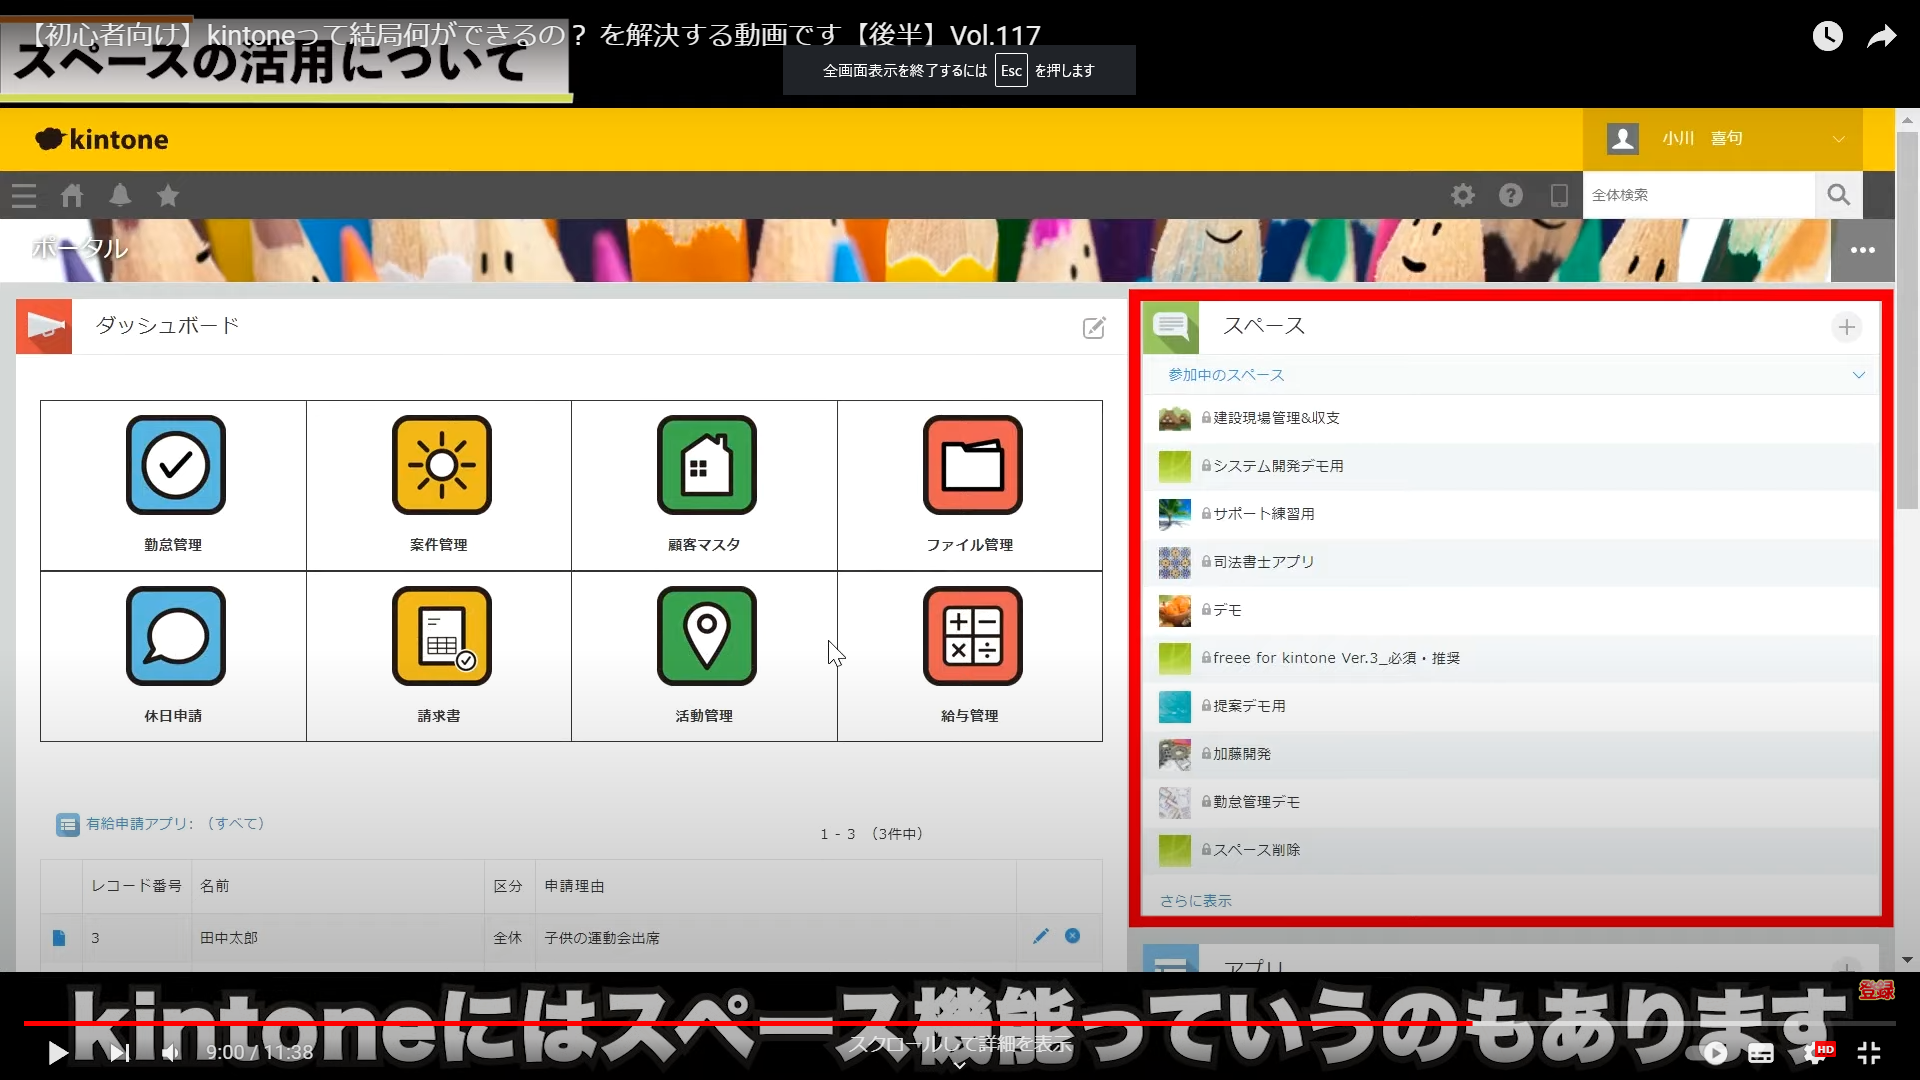Screen dimensions: 1920x1080
Task: Collapse the 参加中のスペース section chevron
Action: pos(1858,376)
